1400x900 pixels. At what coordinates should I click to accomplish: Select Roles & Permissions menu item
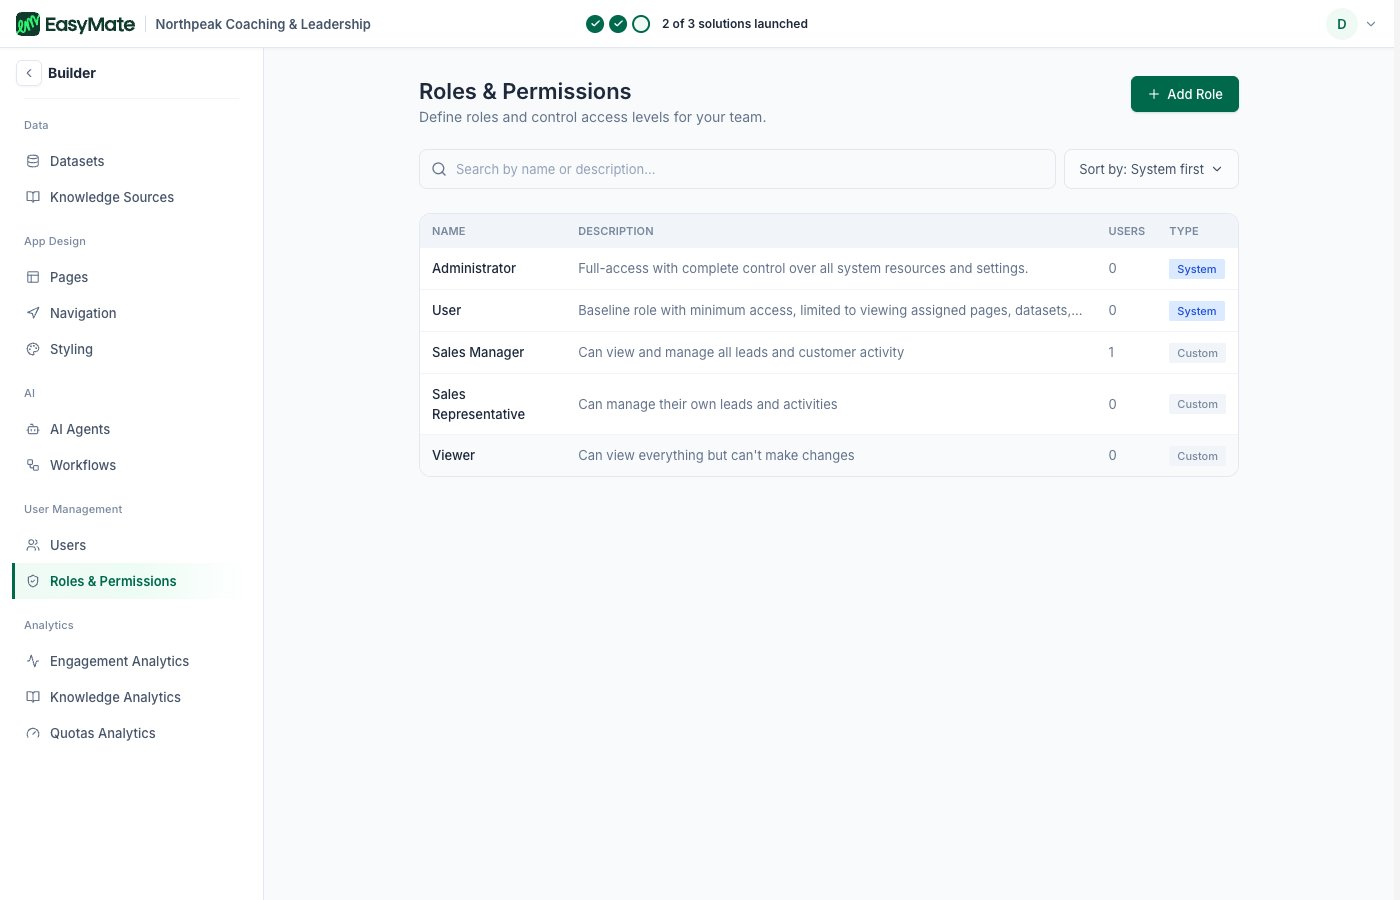(x=126, y=581)
